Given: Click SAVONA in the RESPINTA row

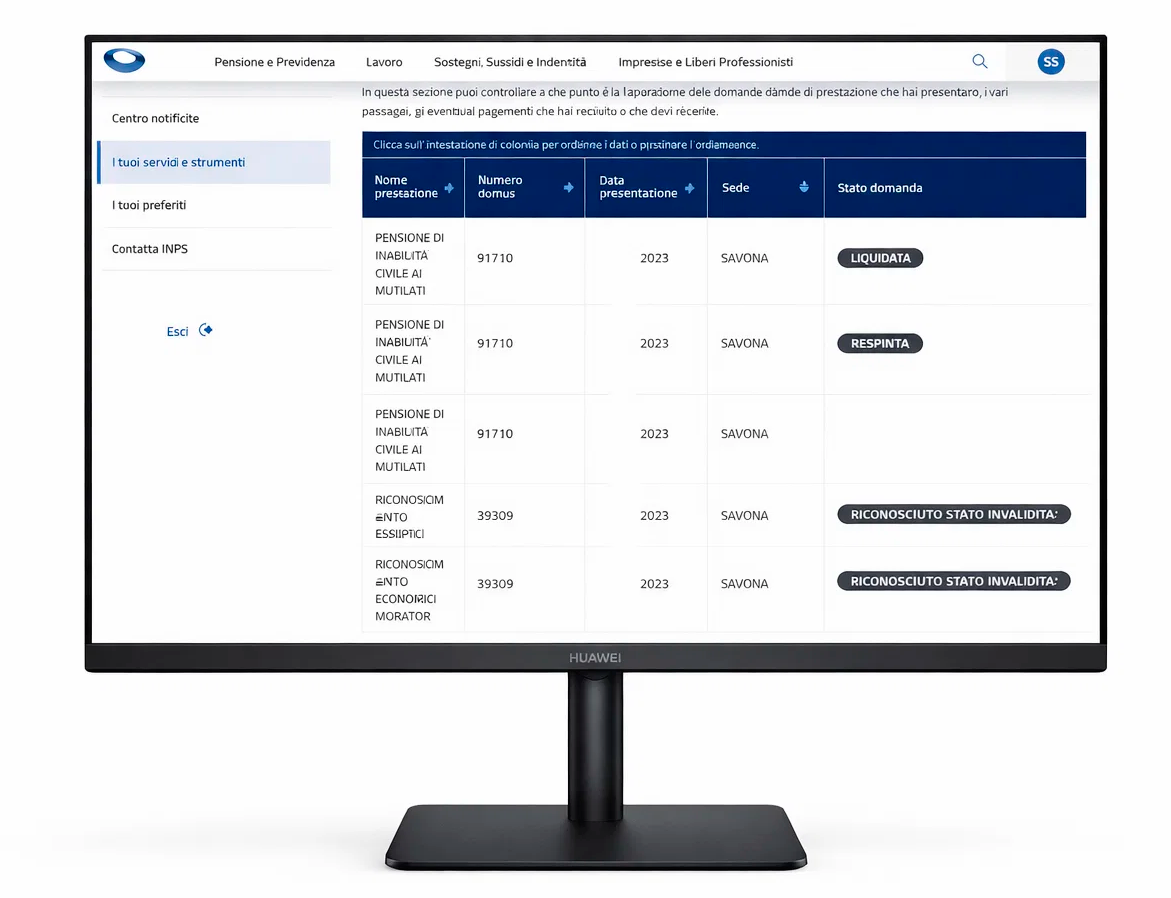Looking at the screenshot, I should tap(744, 344).
